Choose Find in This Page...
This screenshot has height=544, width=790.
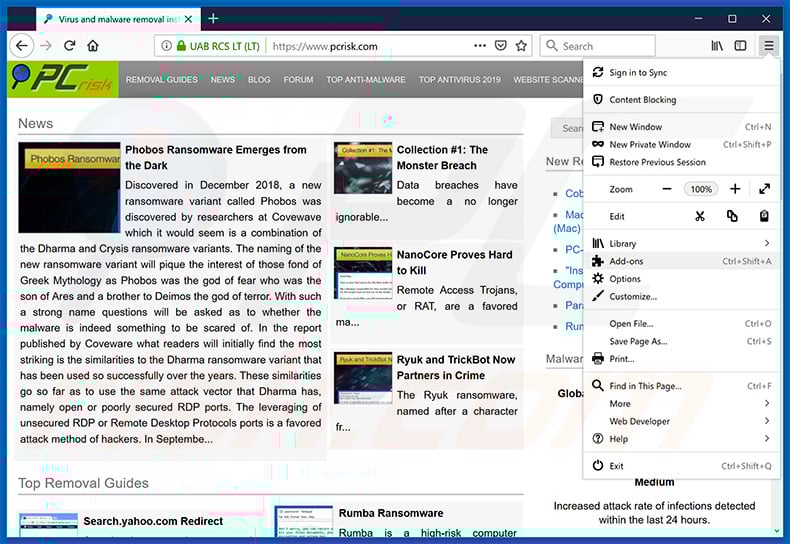click(682, 386)
